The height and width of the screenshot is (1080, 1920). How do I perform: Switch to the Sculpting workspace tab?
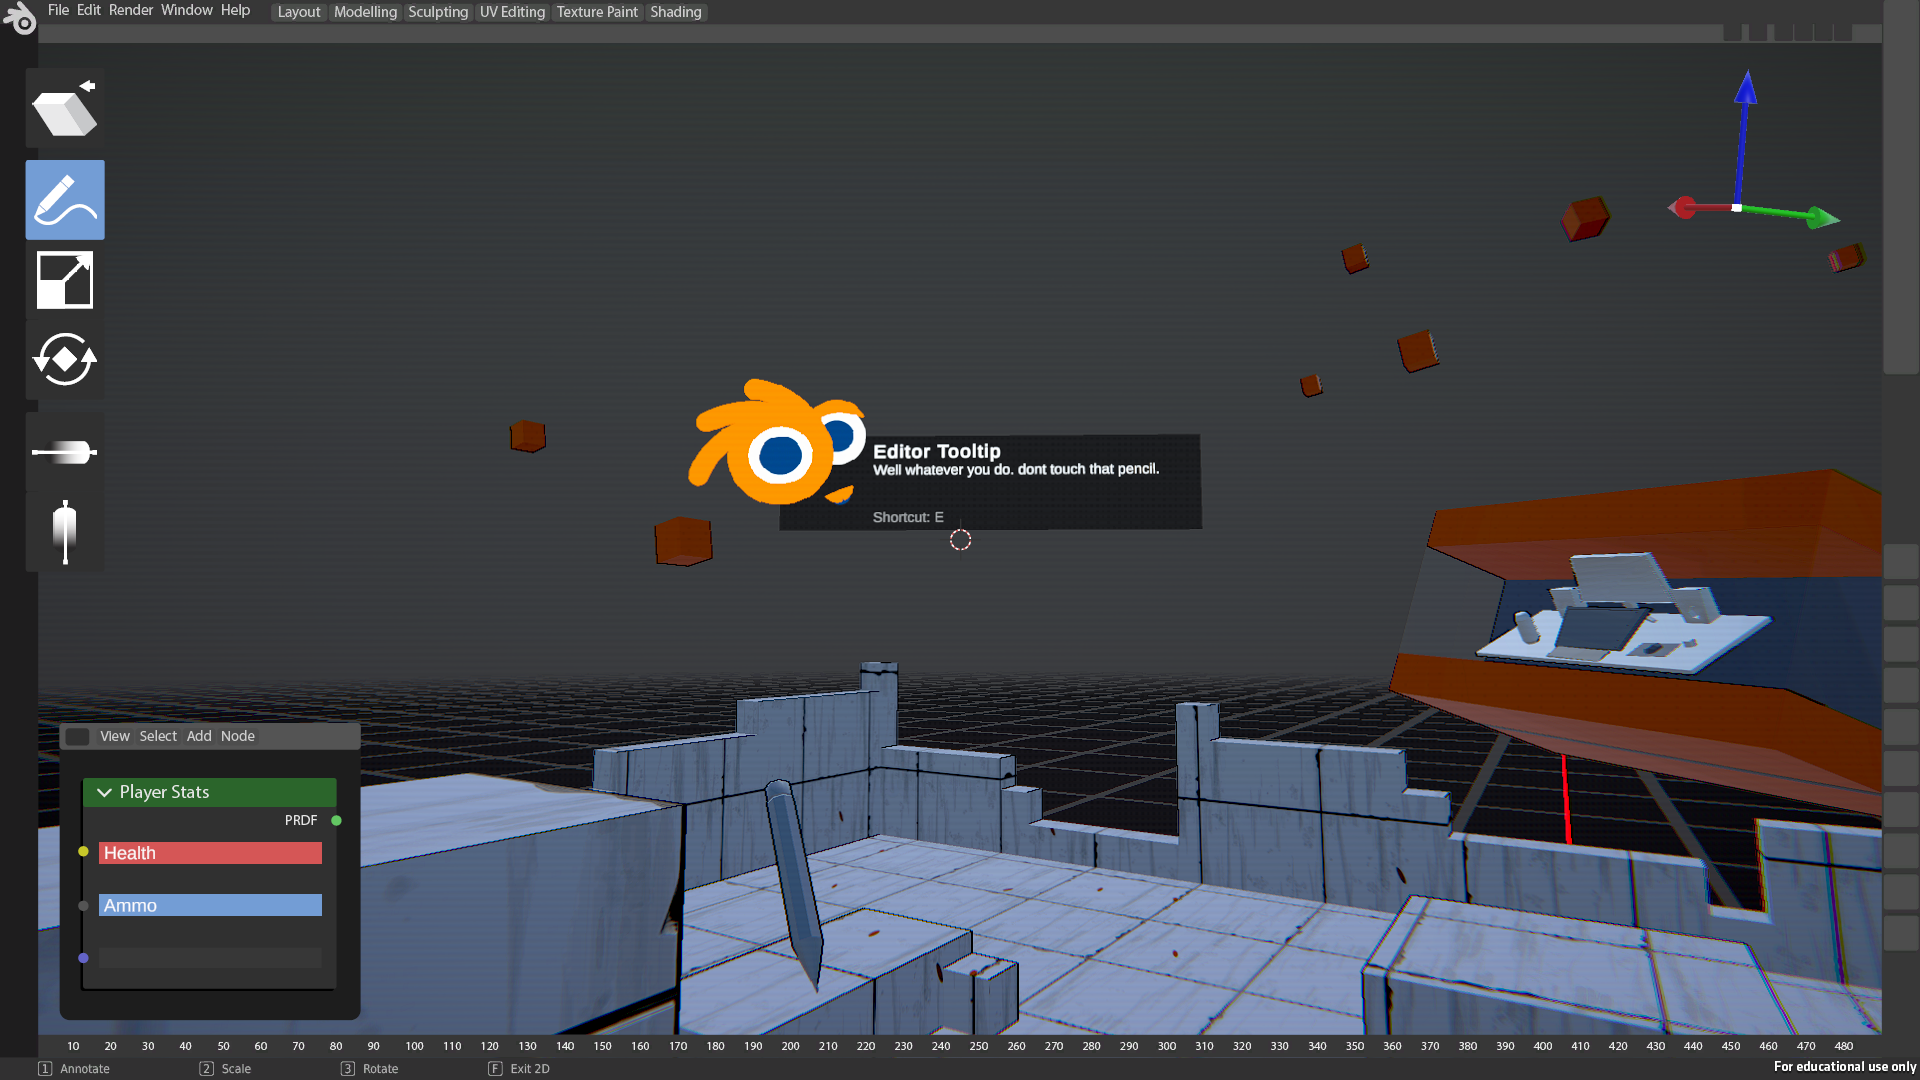point(438,12)
